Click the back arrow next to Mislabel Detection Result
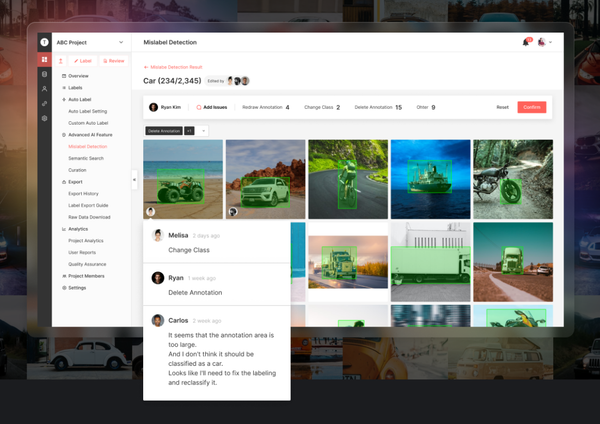Viewport: 600px width, 424px height. (x=146, y=67)
